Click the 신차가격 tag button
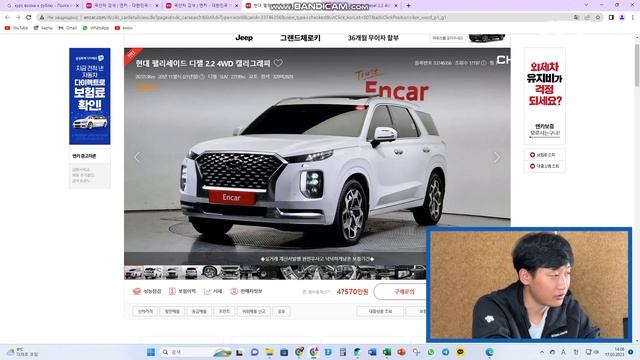Image resolution: width=640 pixels, height=360 pixels. point(145,311)
